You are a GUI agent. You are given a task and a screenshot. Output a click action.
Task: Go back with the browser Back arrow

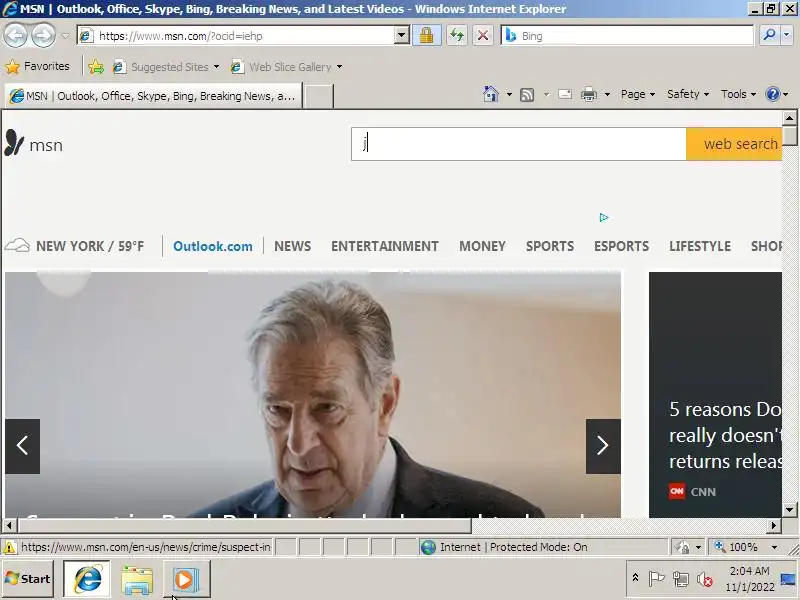(x=15, y=36)
